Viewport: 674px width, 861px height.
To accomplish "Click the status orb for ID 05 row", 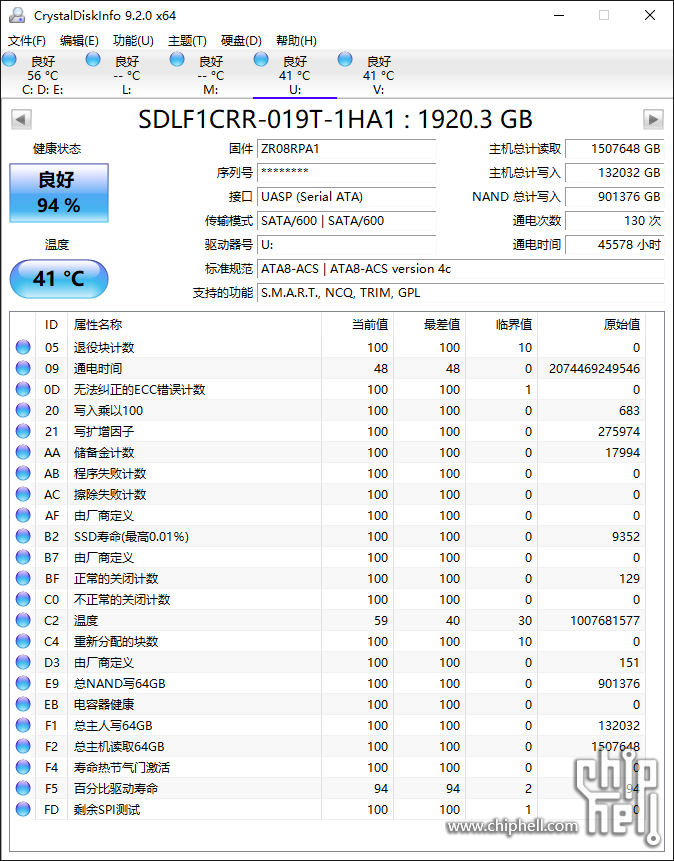I will click(x=23, y=347).
